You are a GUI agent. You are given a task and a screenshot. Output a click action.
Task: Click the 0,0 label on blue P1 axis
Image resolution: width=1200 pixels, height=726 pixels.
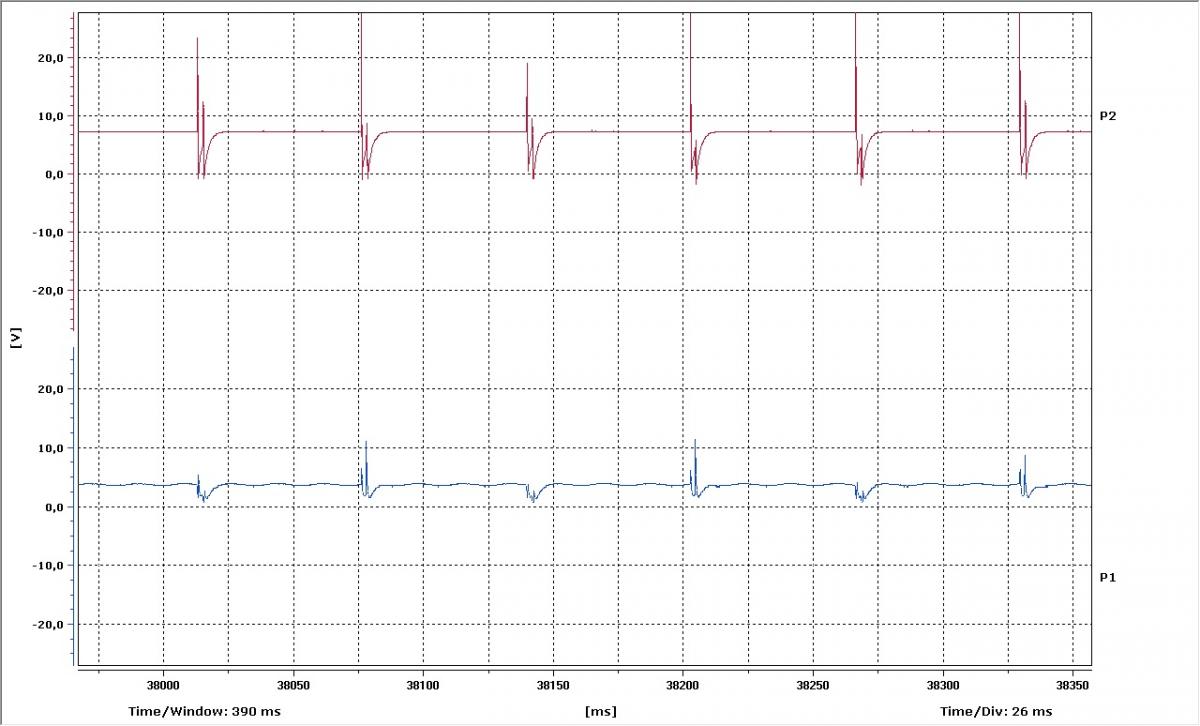click(x=56, y=507)
